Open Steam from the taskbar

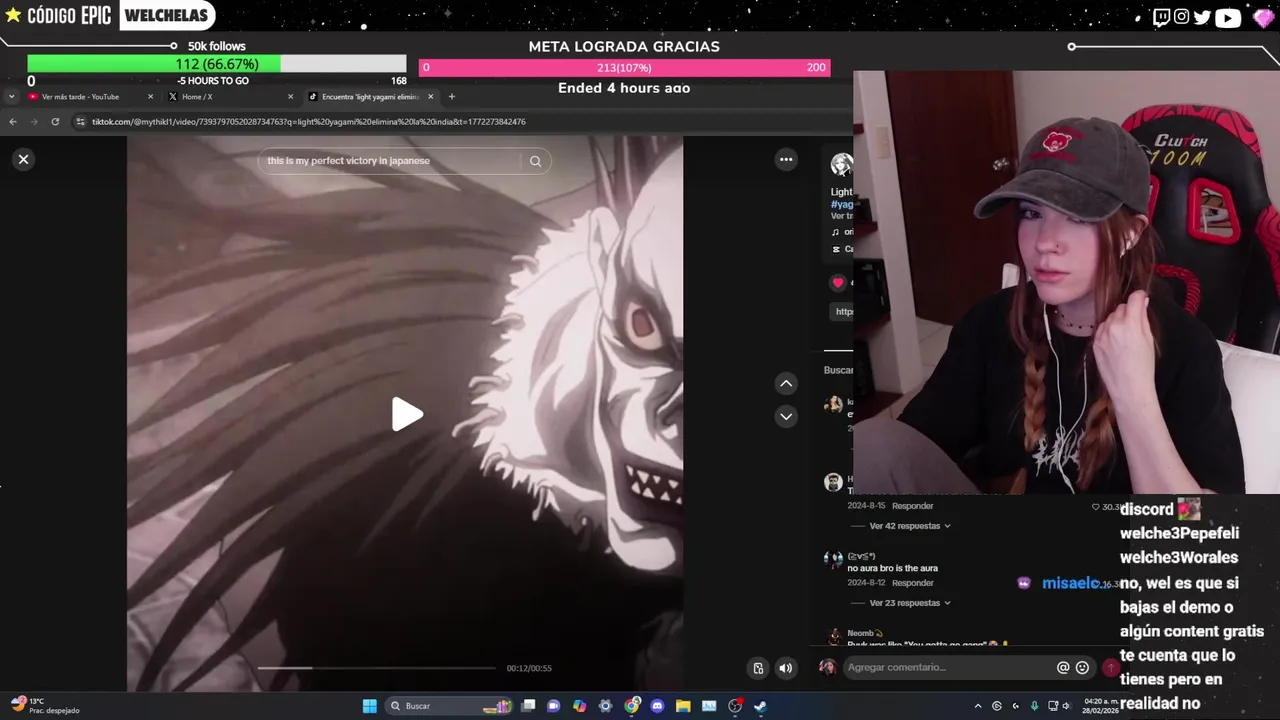pos(760,706)
